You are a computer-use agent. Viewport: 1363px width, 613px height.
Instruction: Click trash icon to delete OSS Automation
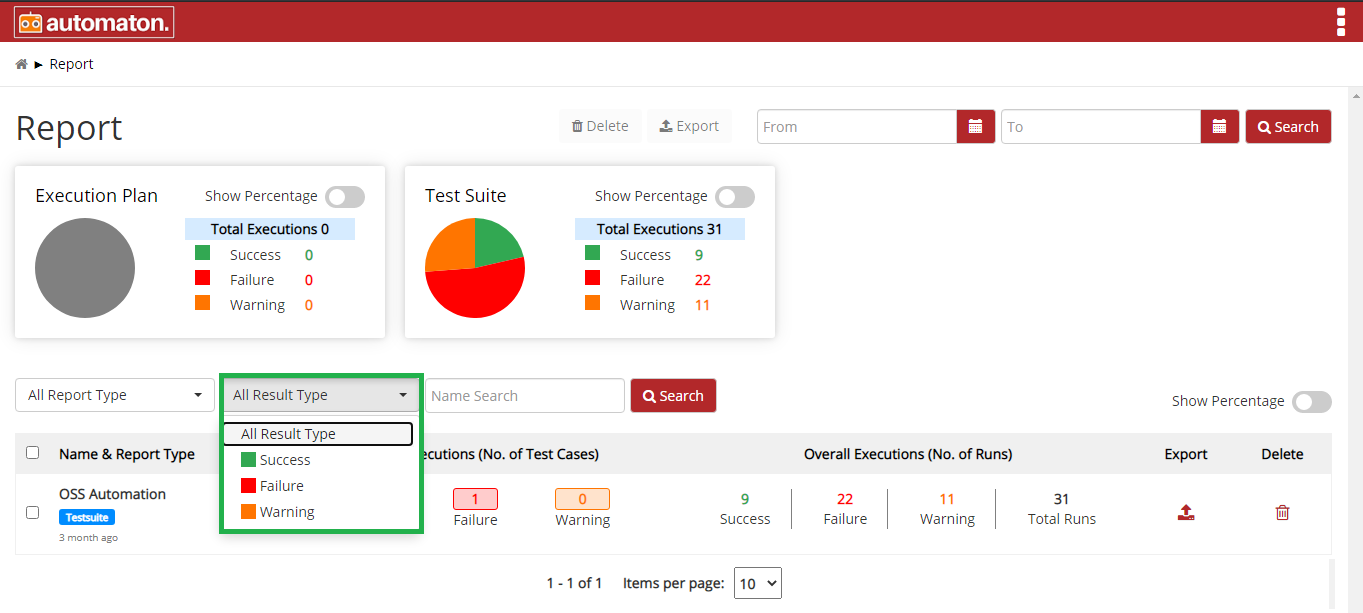[1282, 513]
